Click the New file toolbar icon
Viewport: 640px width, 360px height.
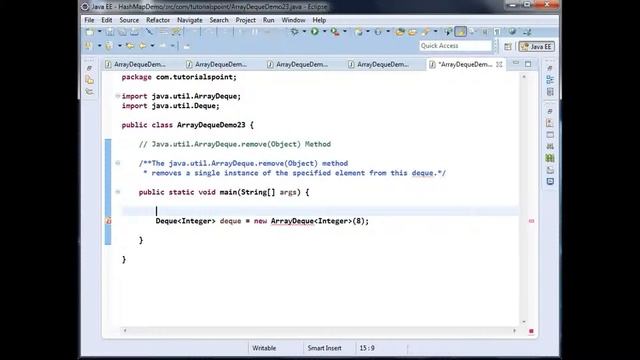coord(90,31)
